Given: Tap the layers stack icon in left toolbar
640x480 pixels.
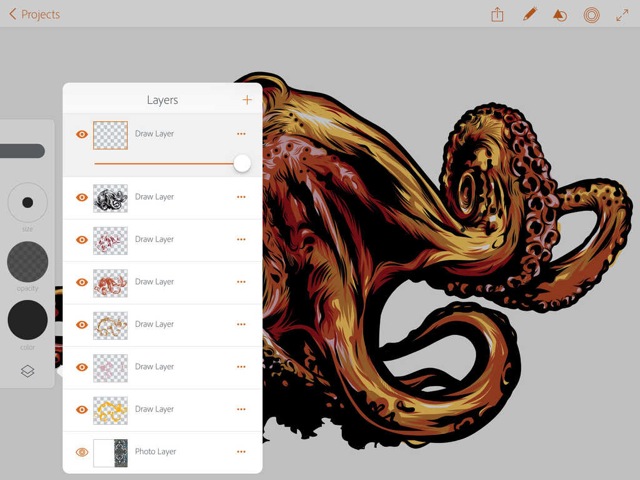Looking at the screenshot, I should click(x=27, y=371).
